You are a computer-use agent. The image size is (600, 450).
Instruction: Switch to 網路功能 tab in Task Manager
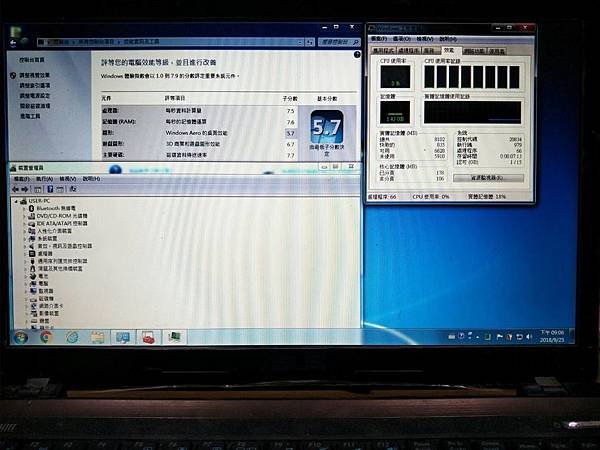click(x=474, y=51)
